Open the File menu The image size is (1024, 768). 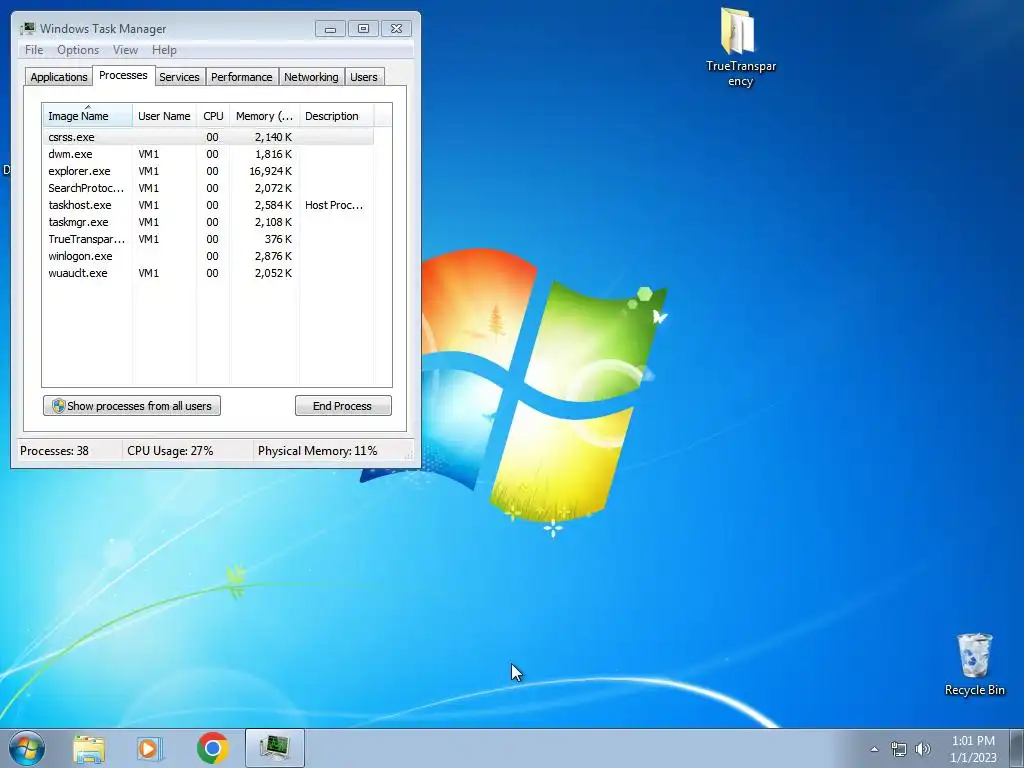(x=34, y=50)
